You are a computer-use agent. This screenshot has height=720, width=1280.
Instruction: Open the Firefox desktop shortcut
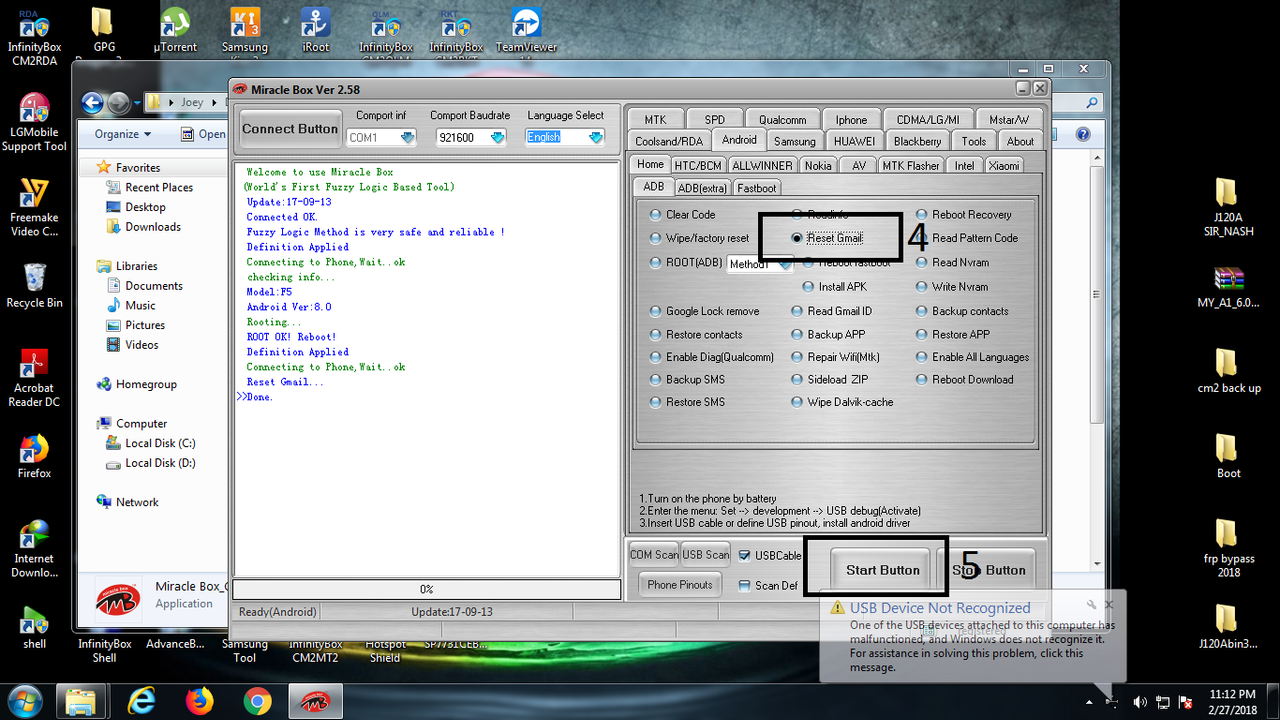tap(34, 457)
